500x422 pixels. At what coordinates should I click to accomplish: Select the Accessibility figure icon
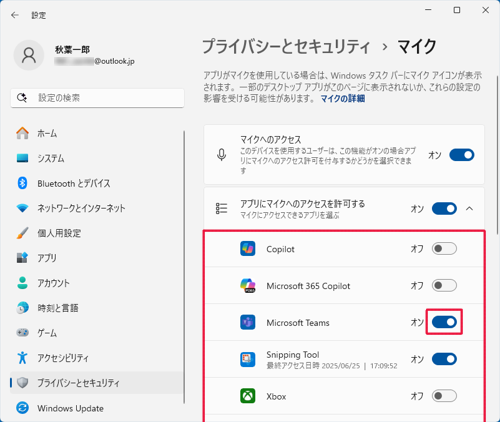[x=22, y=358]
